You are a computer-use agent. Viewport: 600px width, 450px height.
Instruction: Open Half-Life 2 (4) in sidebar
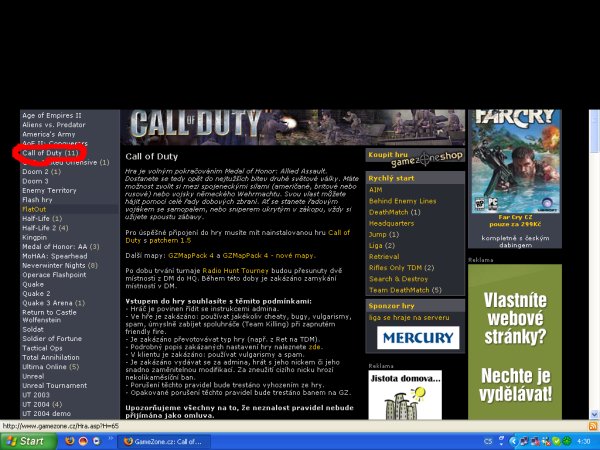coord(45,228)
